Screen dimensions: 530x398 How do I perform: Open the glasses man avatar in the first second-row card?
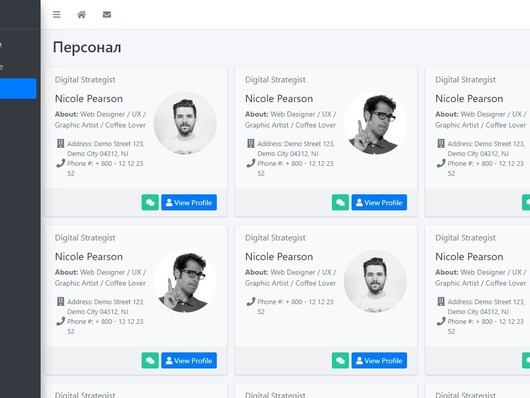coord(185,281)
